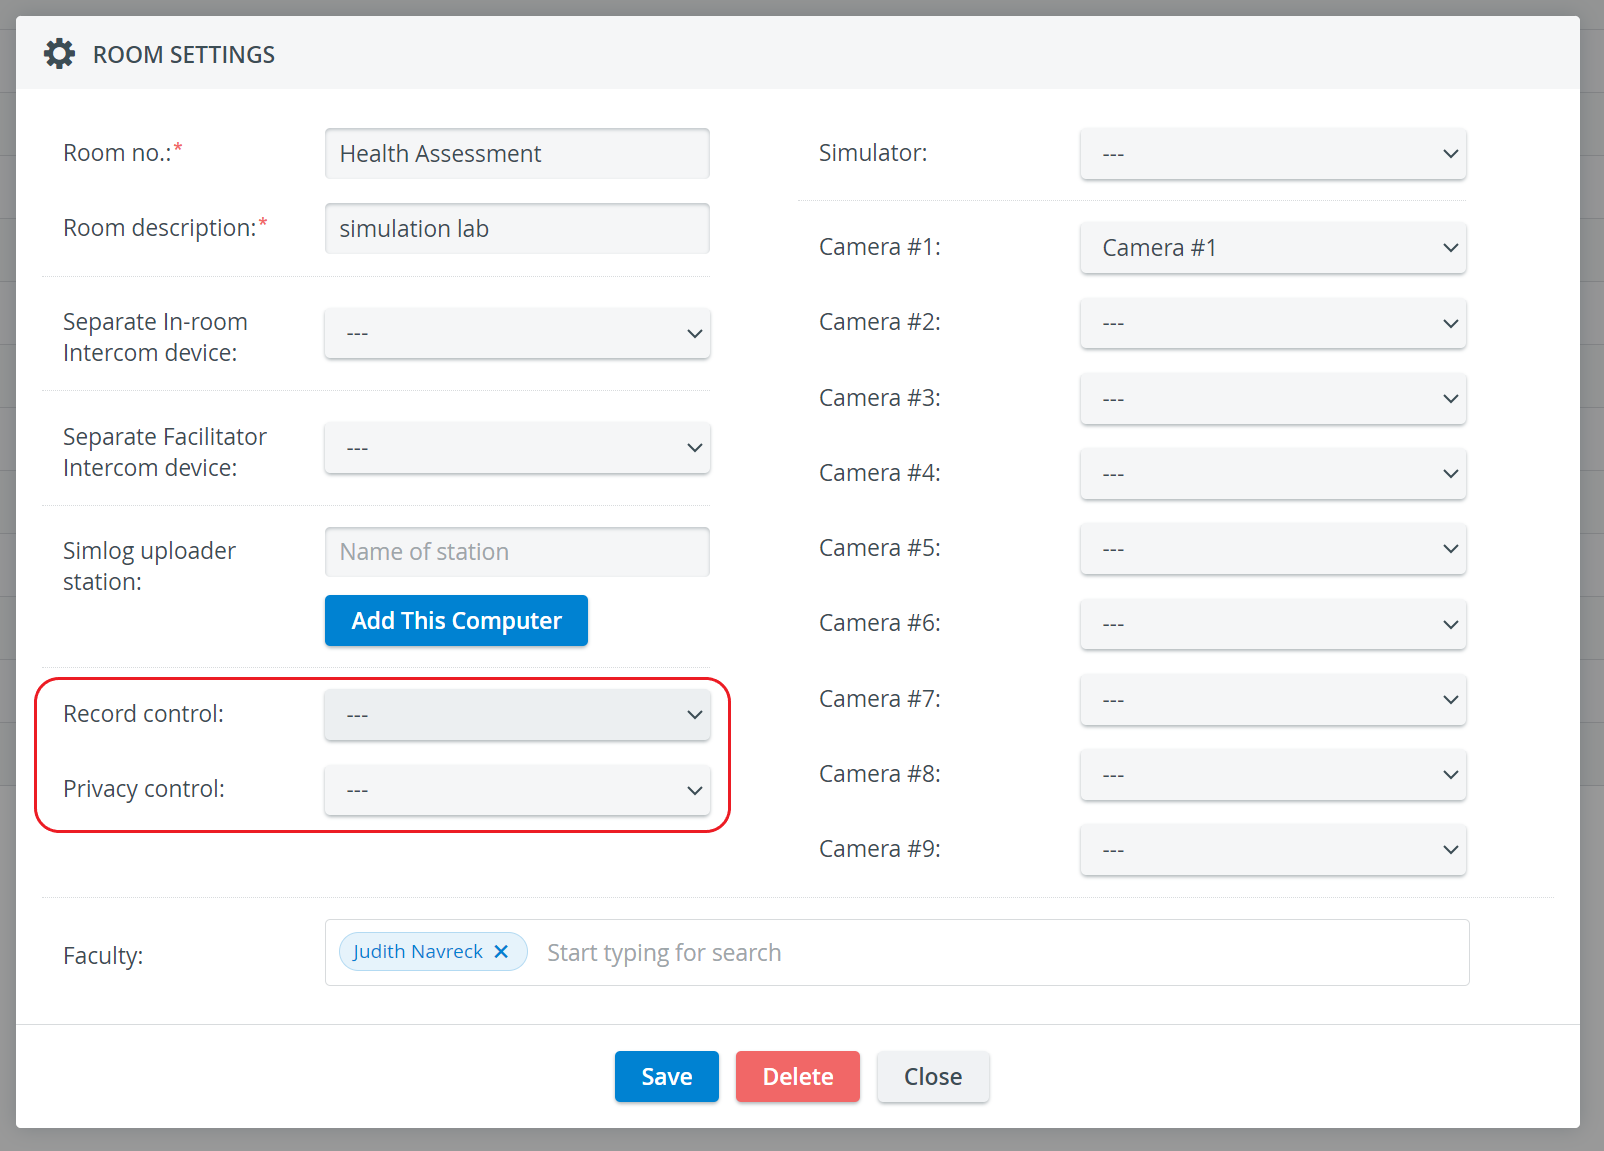Viewport: 1604px width, 1151px height.
Task: Open the Simulator dropdown
Action: click(x=1273, y=154)
